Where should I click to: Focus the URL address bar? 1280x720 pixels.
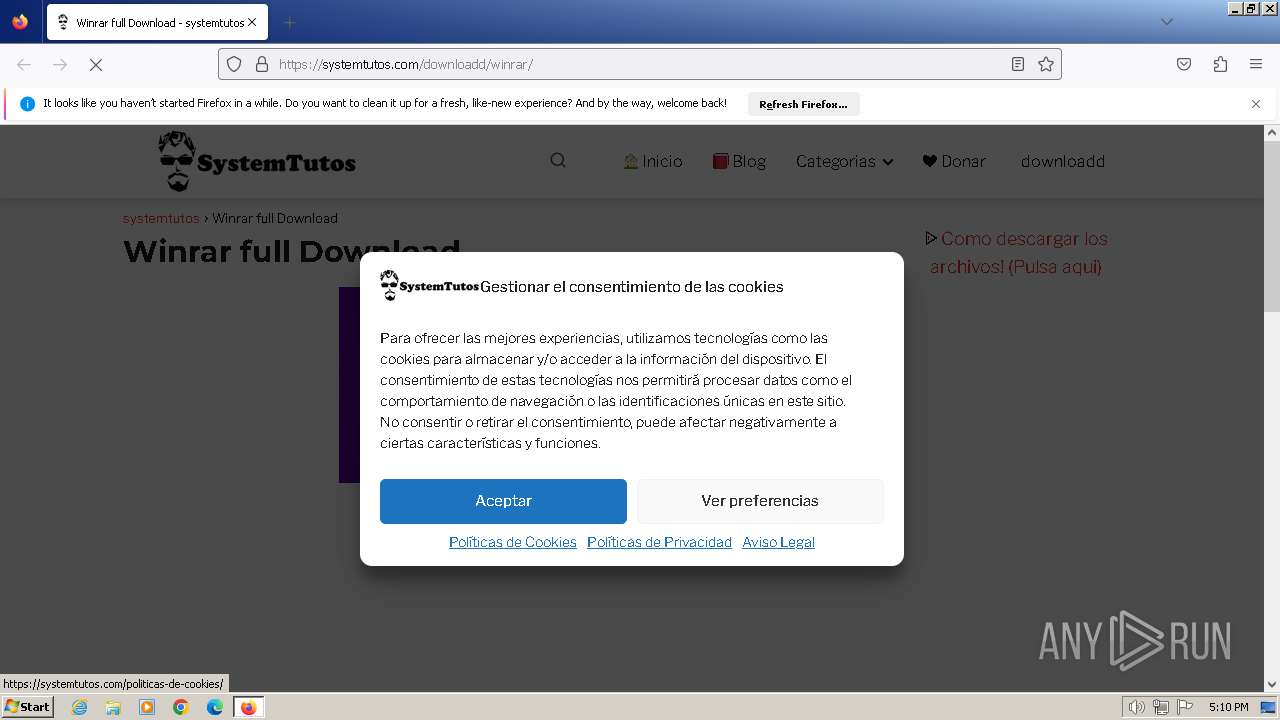click(x=640, y=64)
